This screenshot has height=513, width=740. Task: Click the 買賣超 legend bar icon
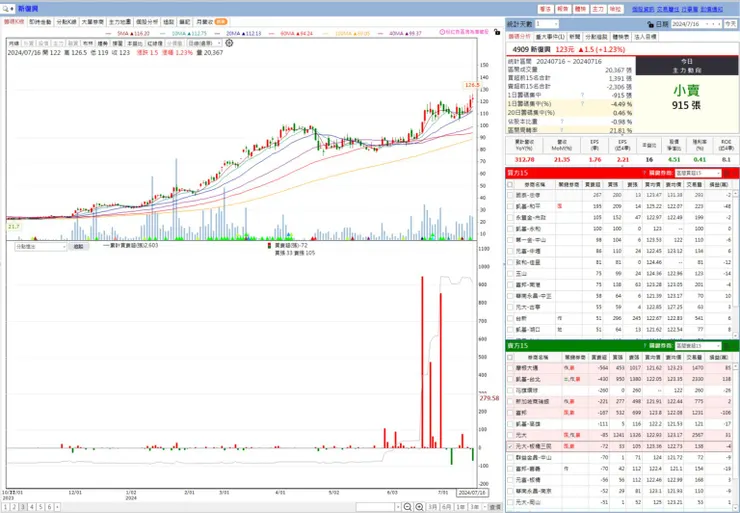[269, 245]
